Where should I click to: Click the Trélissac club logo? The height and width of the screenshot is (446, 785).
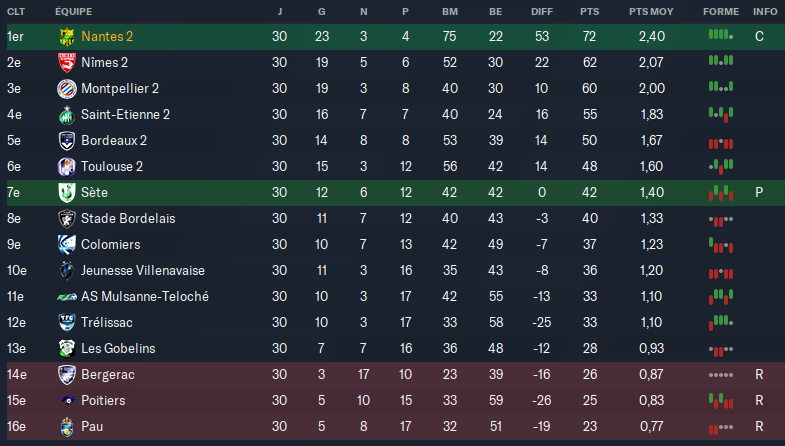coord(66,322)
